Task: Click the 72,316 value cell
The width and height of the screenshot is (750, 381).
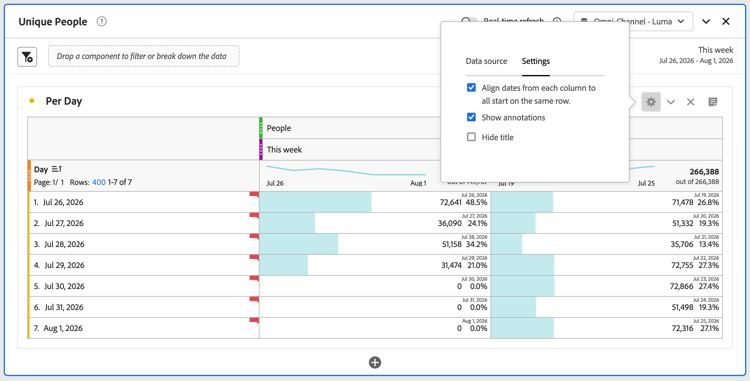Action: [607, 328]
